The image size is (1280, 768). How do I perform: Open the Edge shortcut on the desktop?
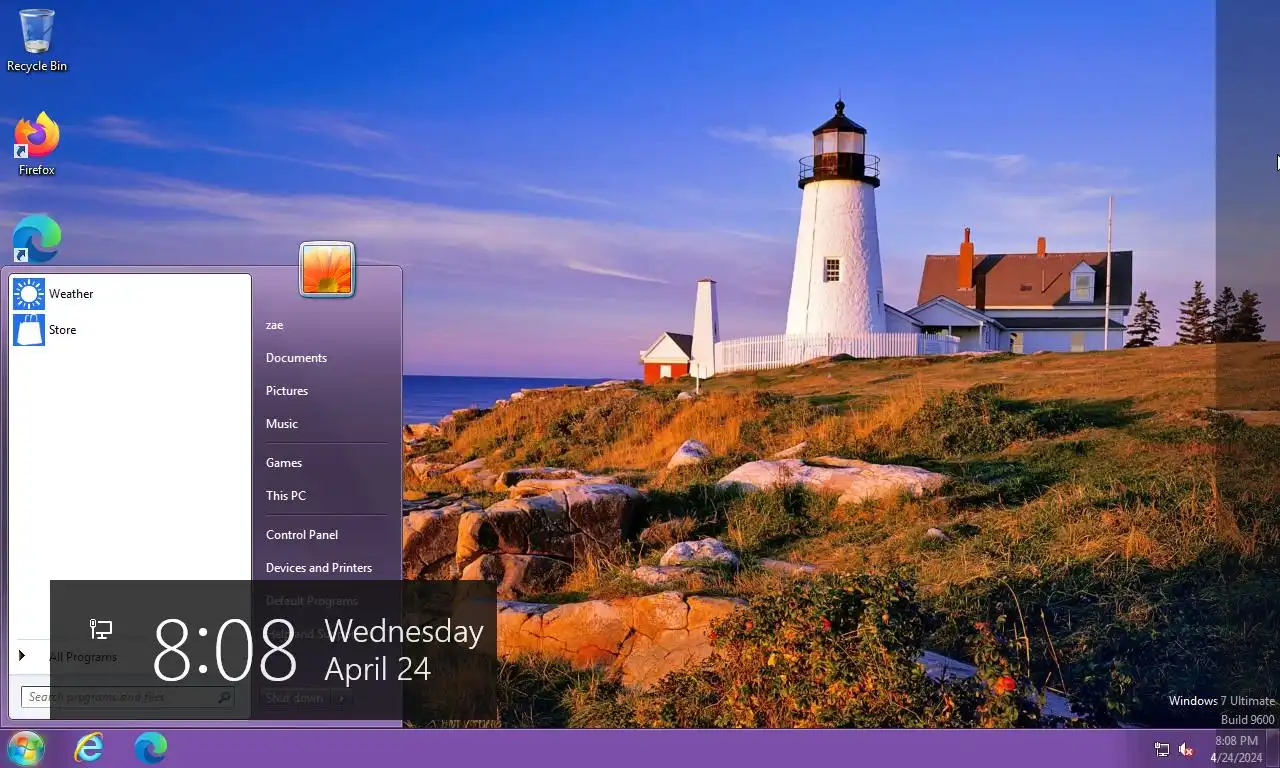[x=37, y=239]
